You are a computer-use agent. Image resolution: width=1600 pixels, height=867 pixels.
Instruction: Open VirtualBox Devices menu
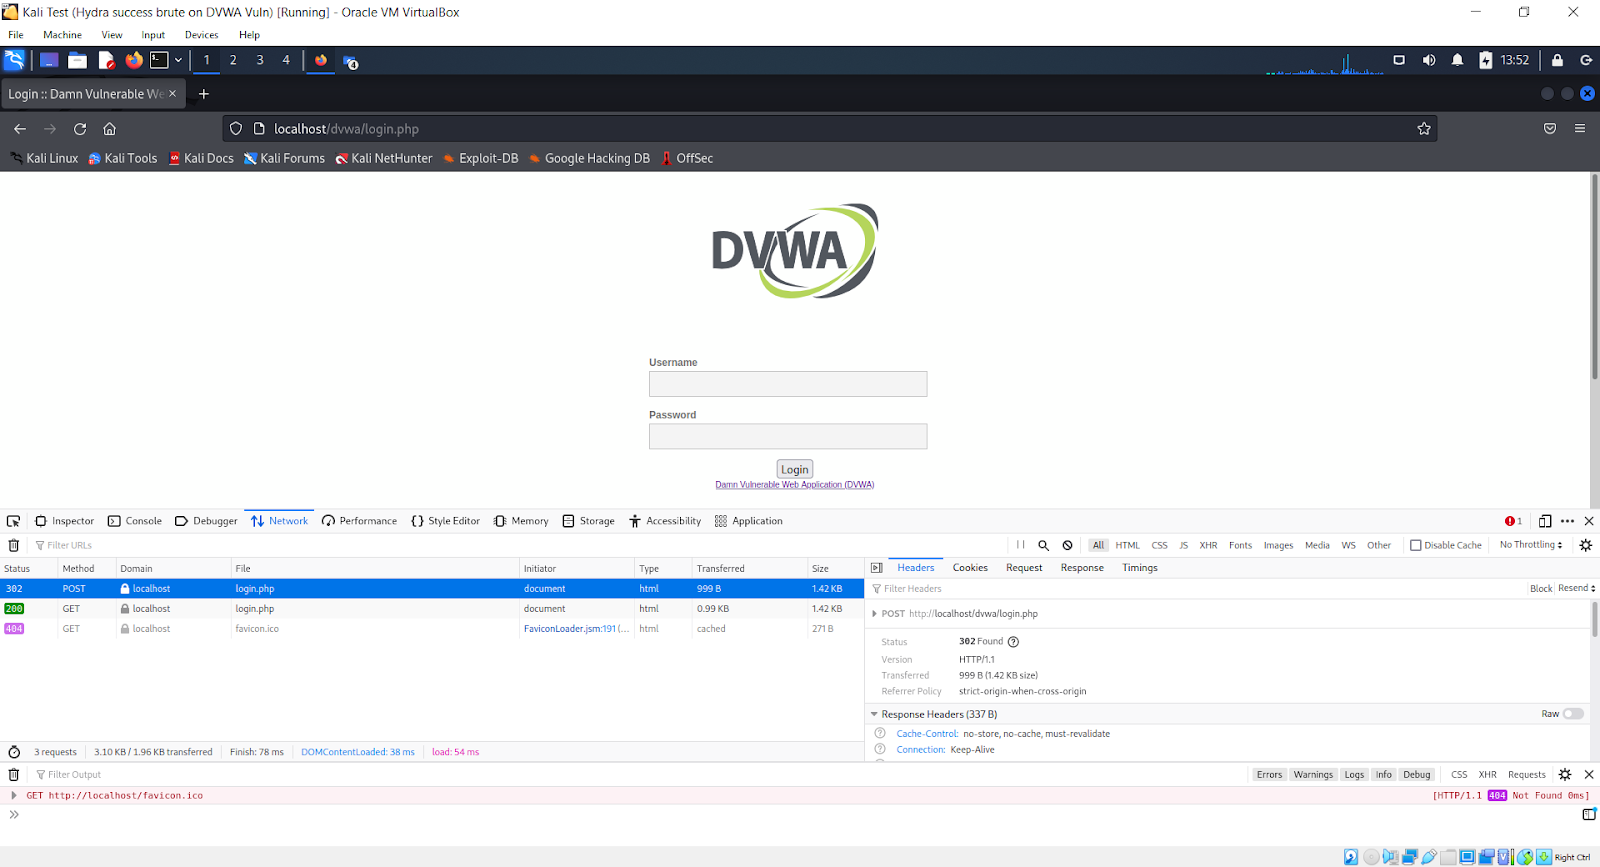[x=201, y=35]
